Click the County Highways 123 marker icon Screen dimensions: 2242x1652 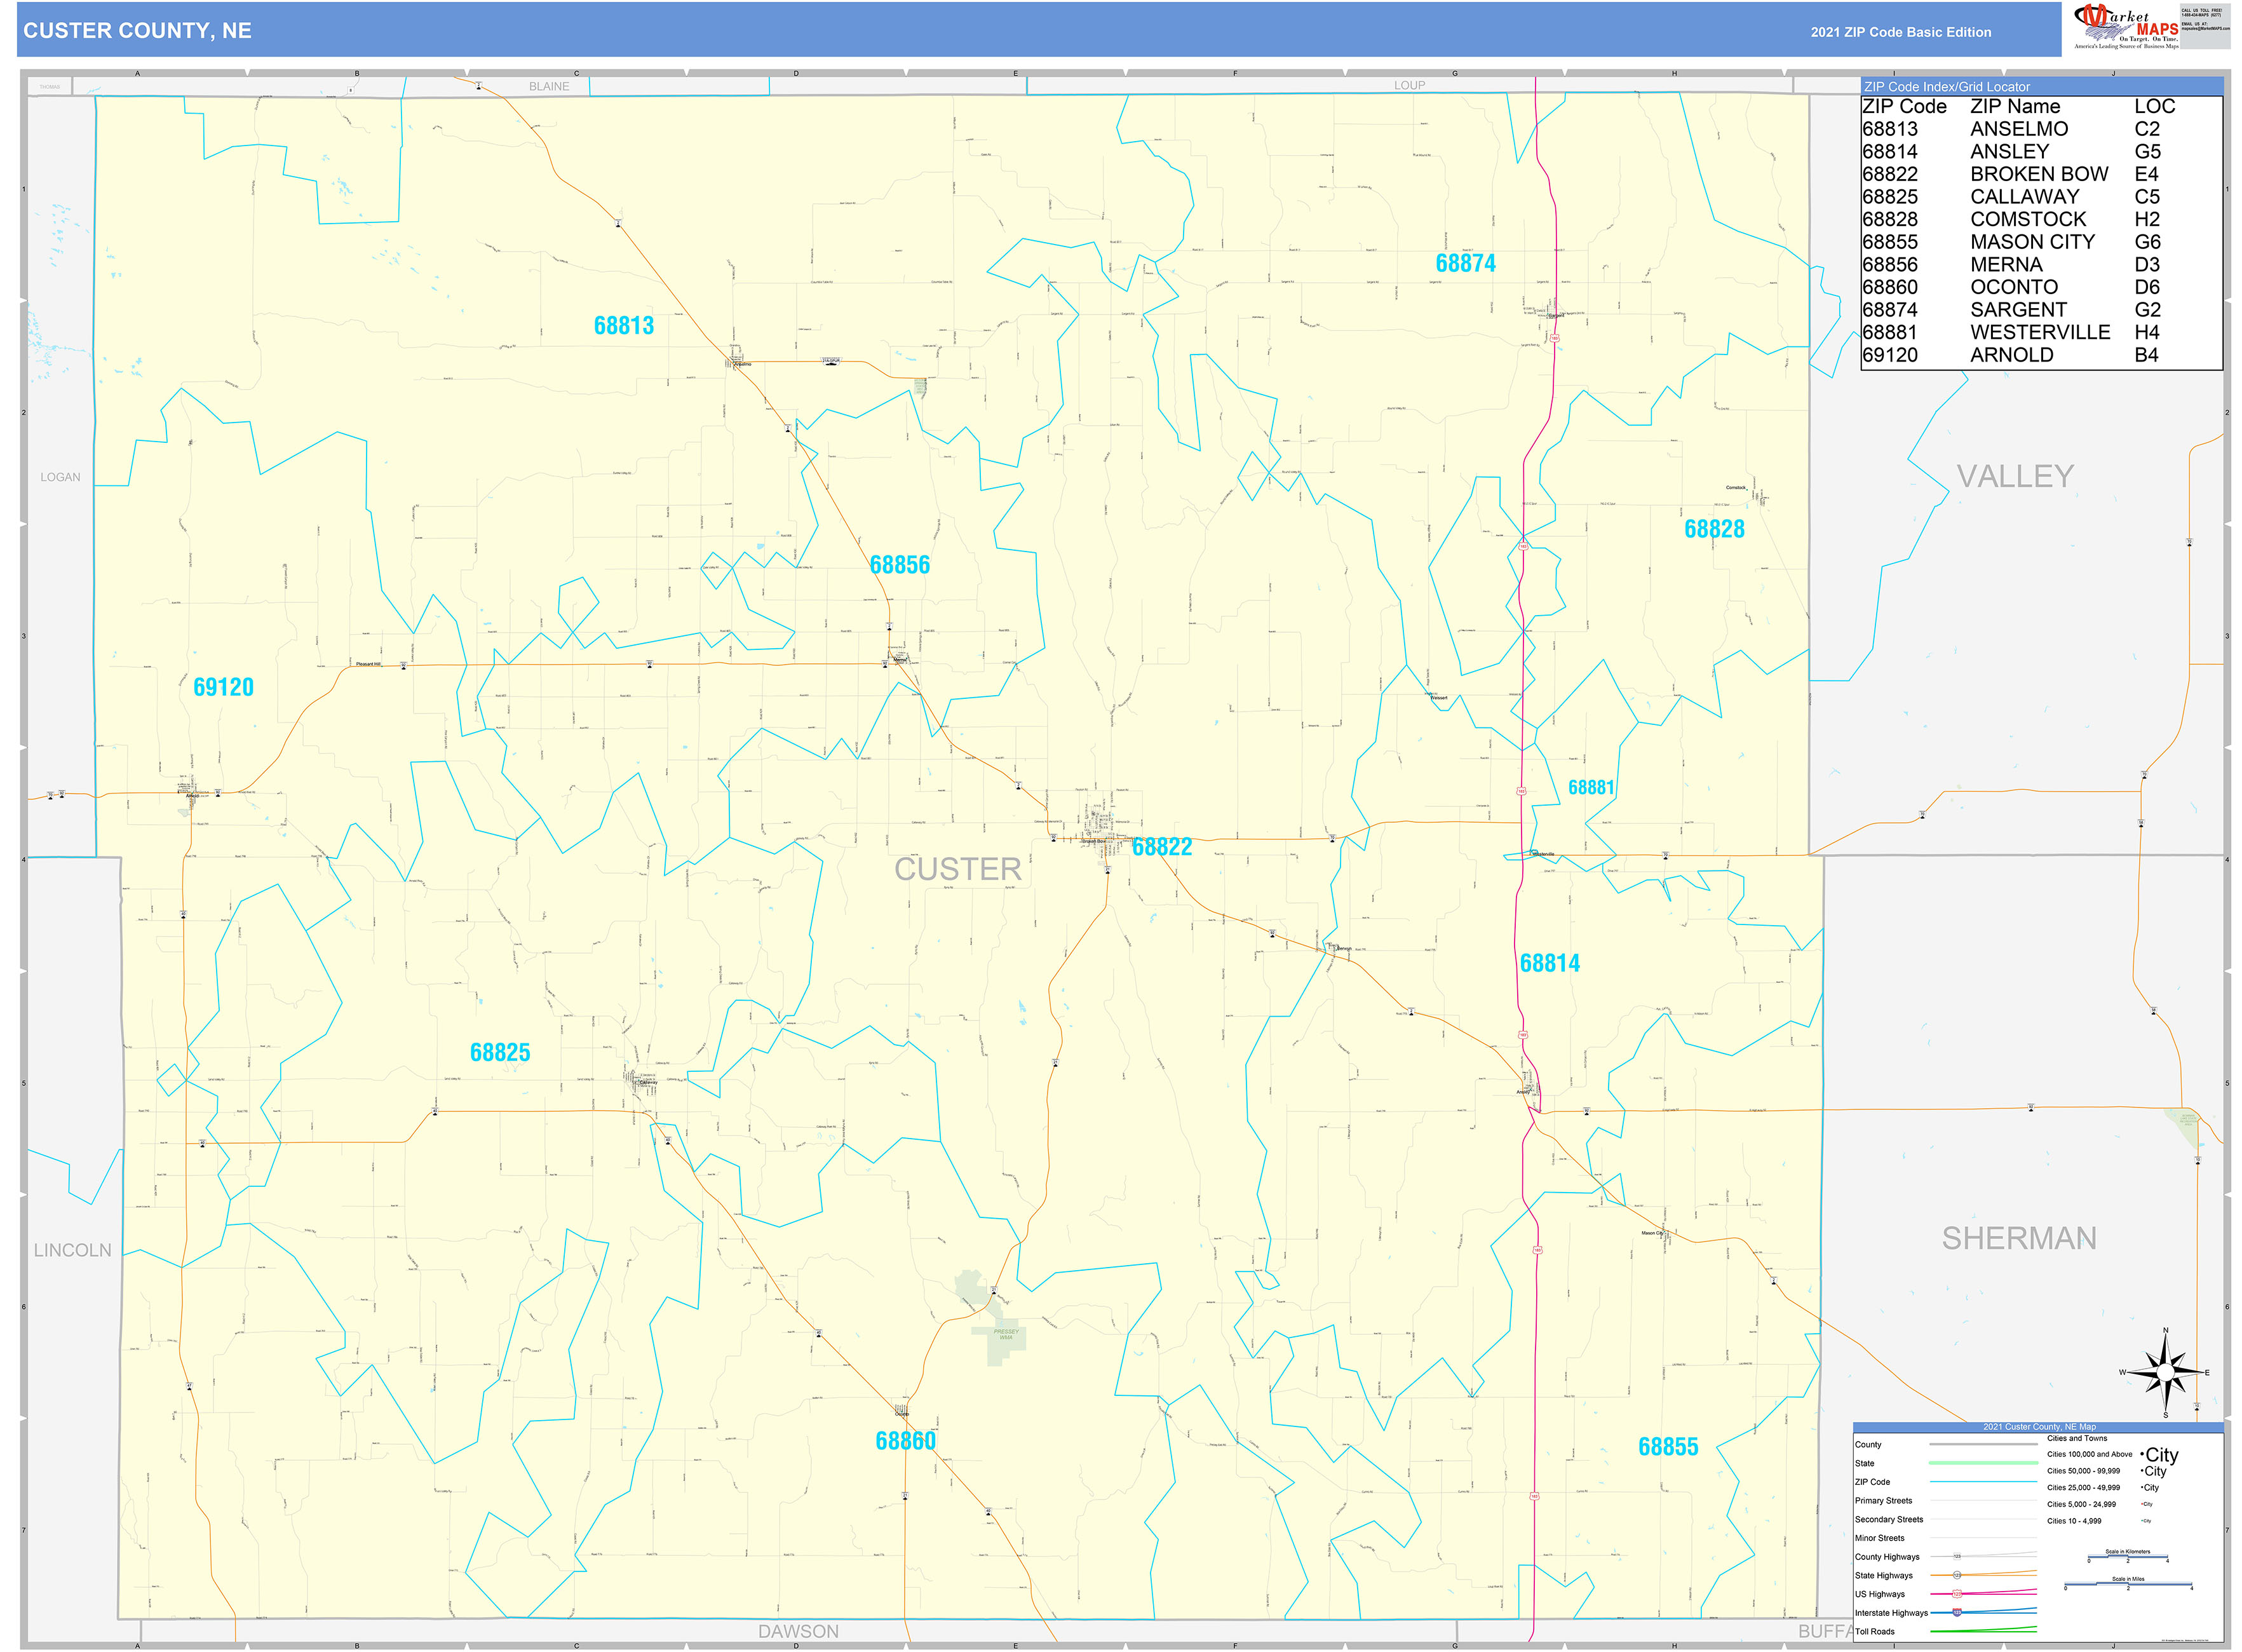pyautogui.click(x=1958, y=1556)
